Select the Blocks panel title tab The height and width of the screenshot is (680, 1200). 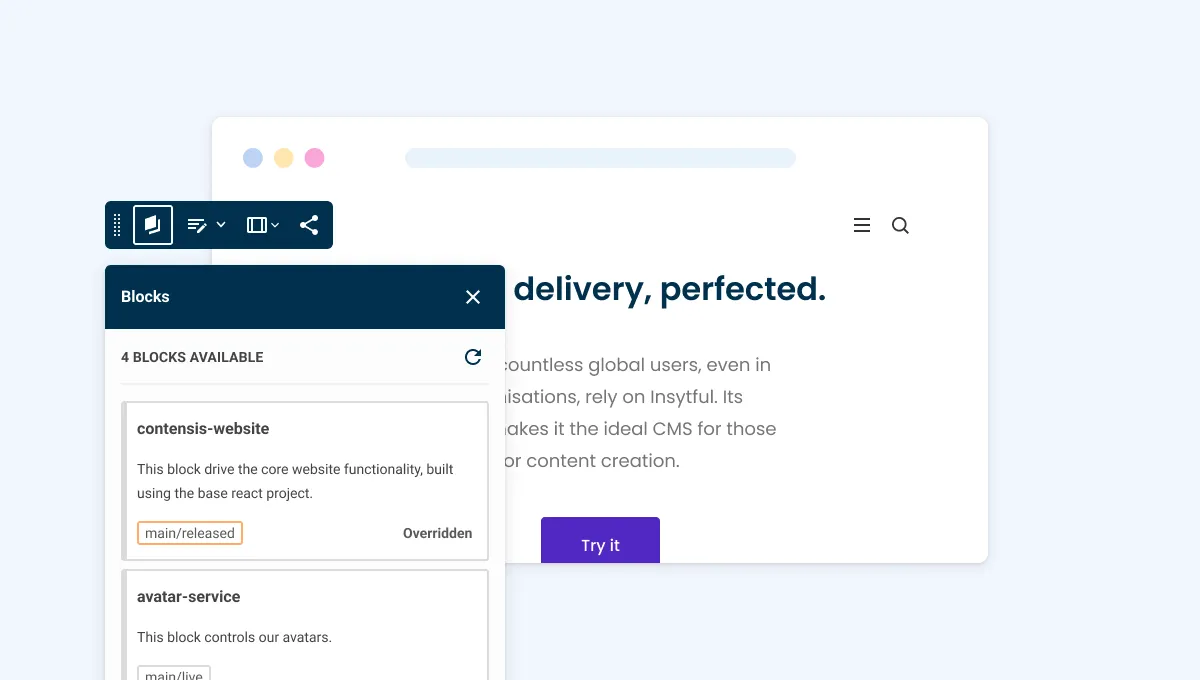pos(145,296)
